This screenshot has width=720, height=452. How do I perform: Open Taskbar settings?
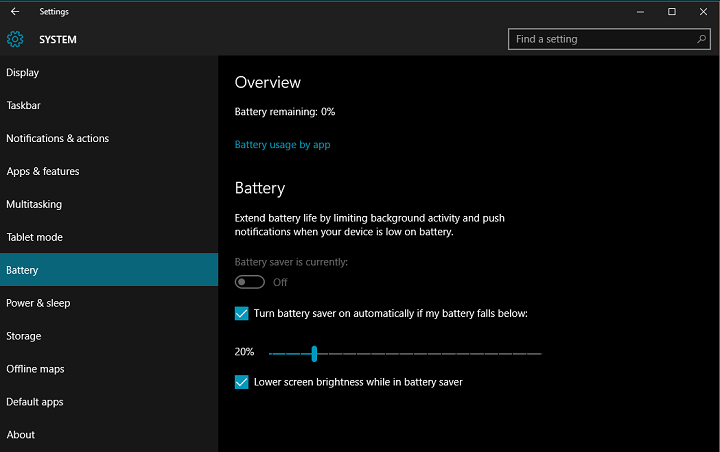tap(109, 106)
